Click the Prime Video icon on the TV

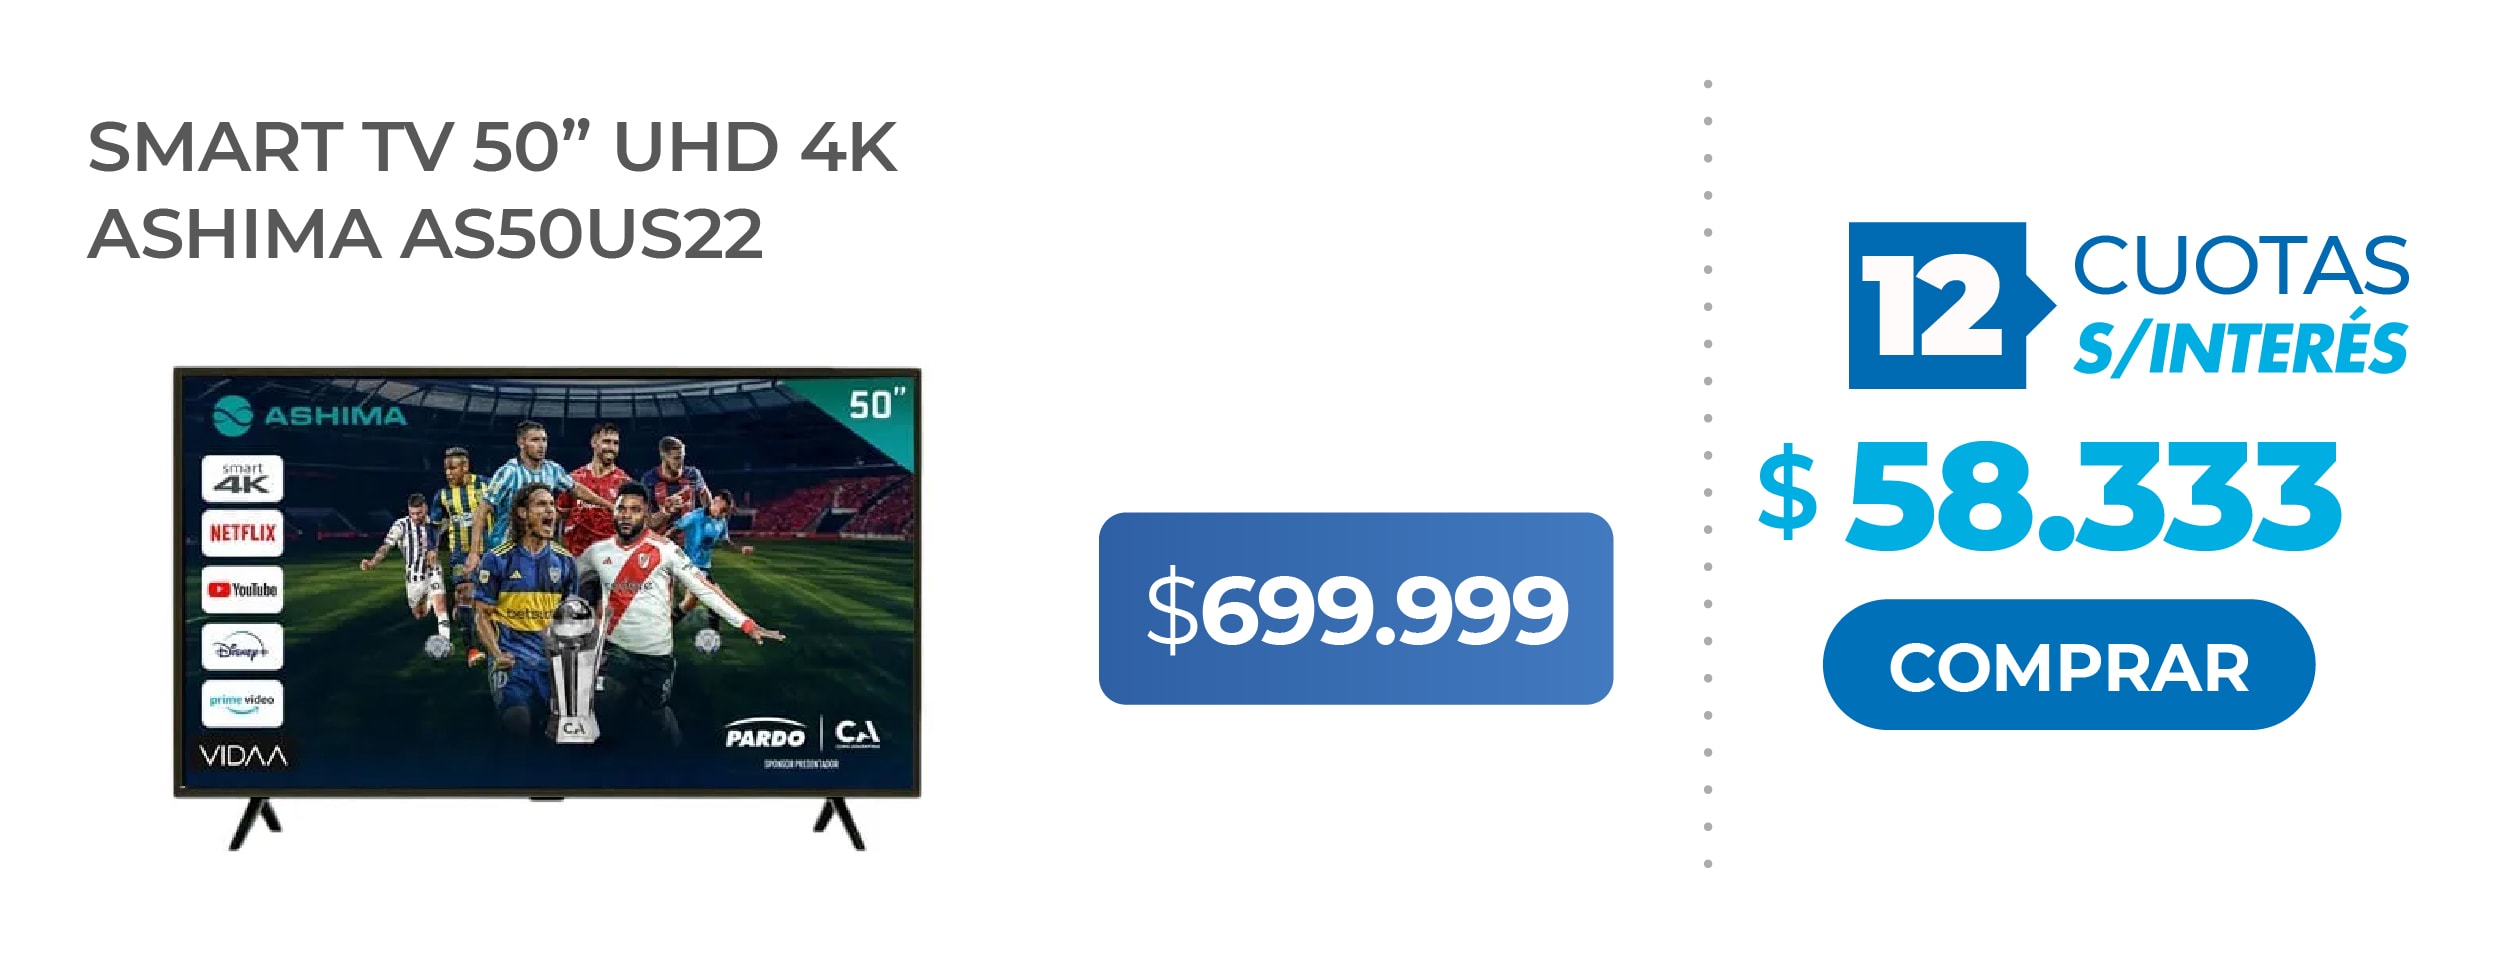242,703
